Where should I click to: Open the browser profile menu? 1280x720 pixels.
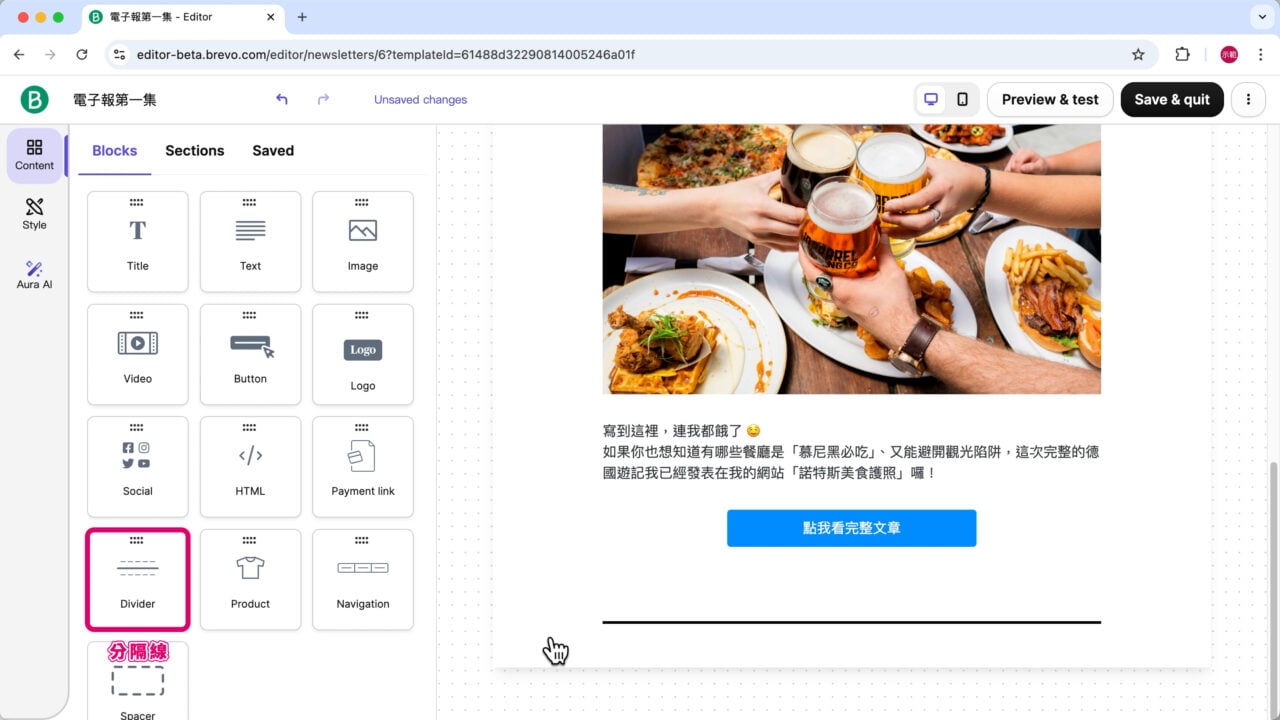(x=1228, y=54)
